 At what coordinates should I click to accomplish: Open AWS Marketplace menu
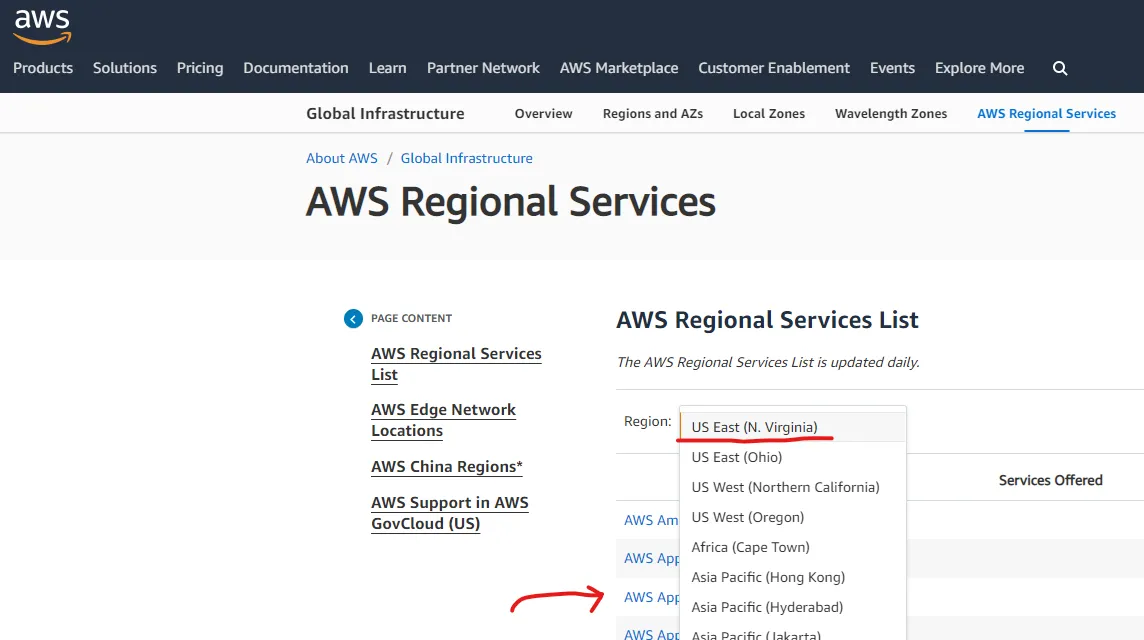tap(619, 68)
